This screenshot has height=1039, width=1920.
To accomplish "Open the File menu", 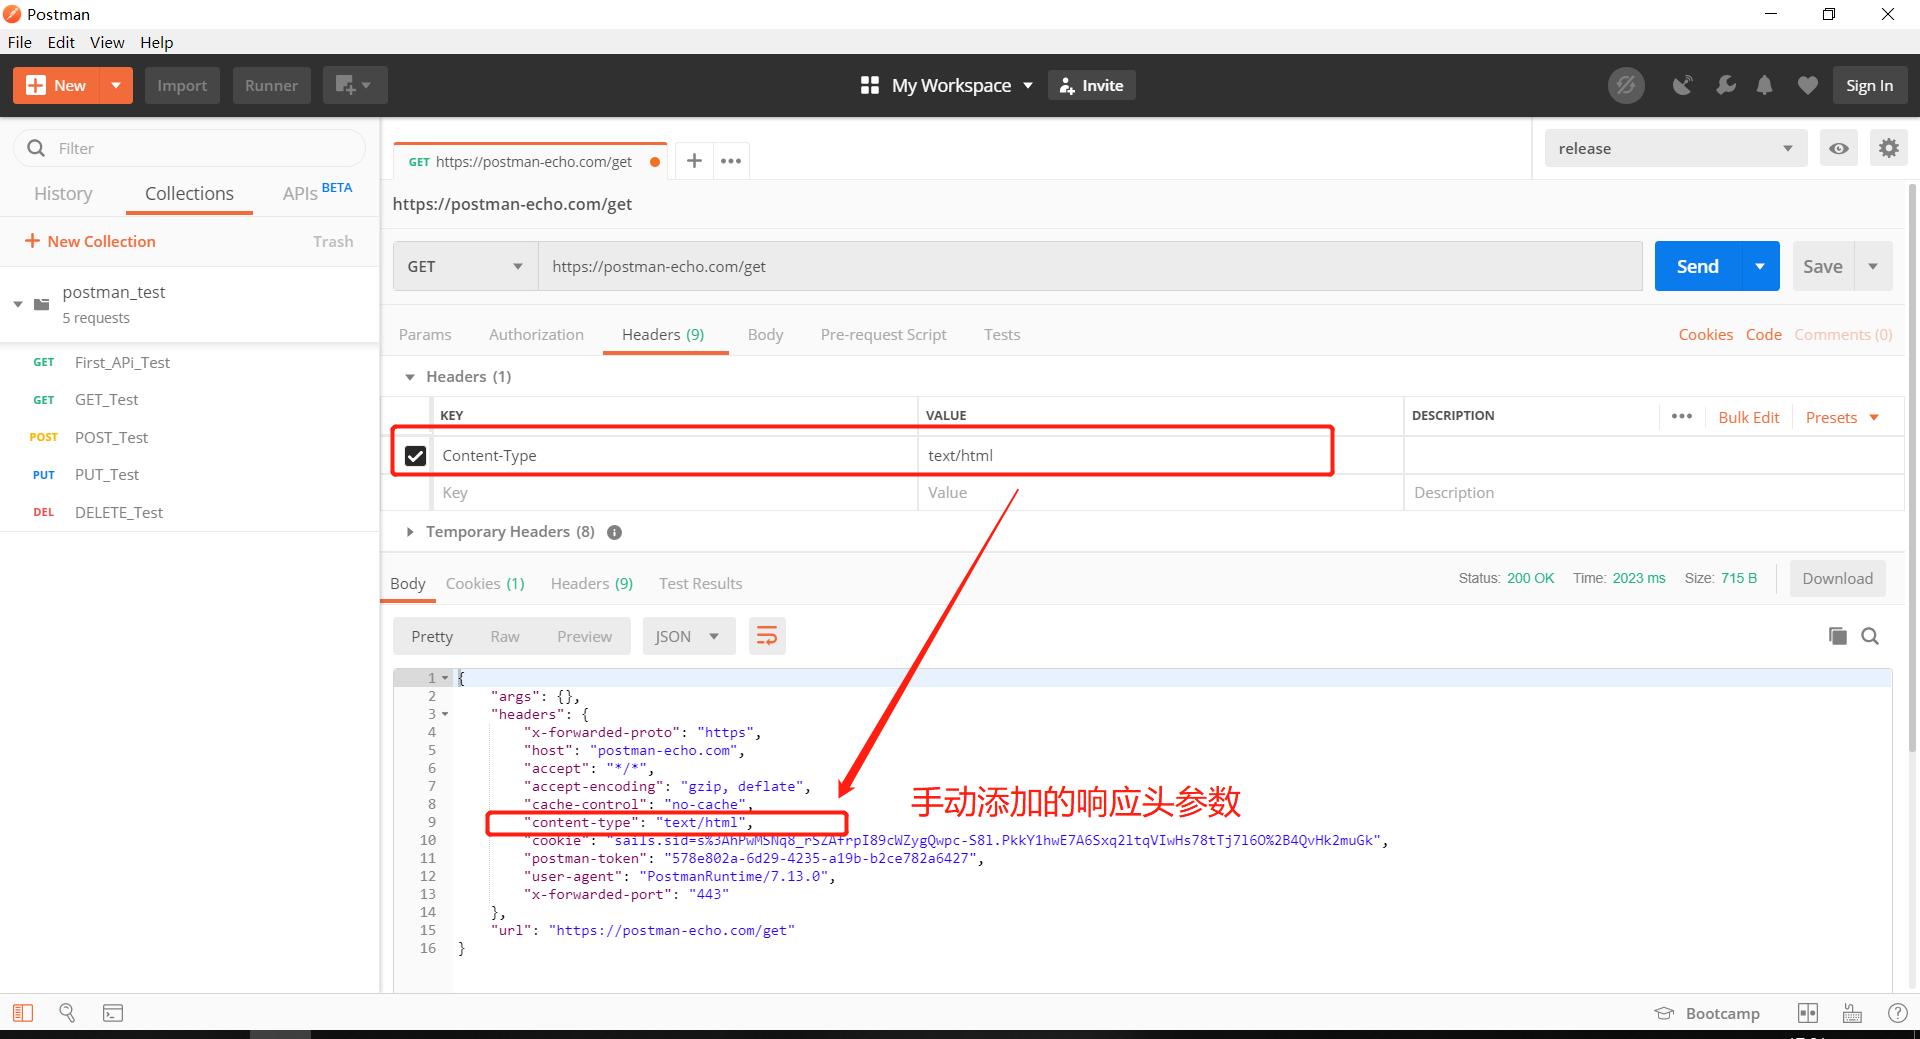I will pos(20,42).
